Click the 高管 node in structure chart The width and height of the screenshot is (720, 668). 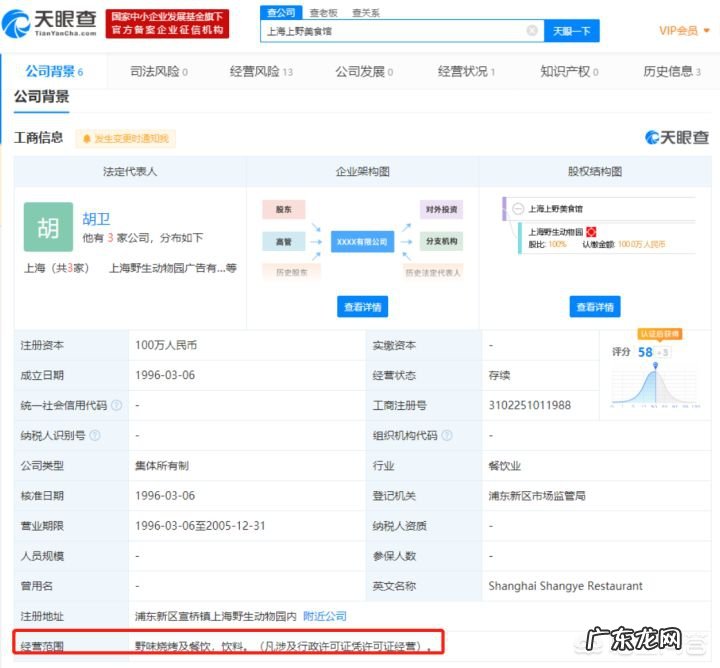[x=283, y=241]
